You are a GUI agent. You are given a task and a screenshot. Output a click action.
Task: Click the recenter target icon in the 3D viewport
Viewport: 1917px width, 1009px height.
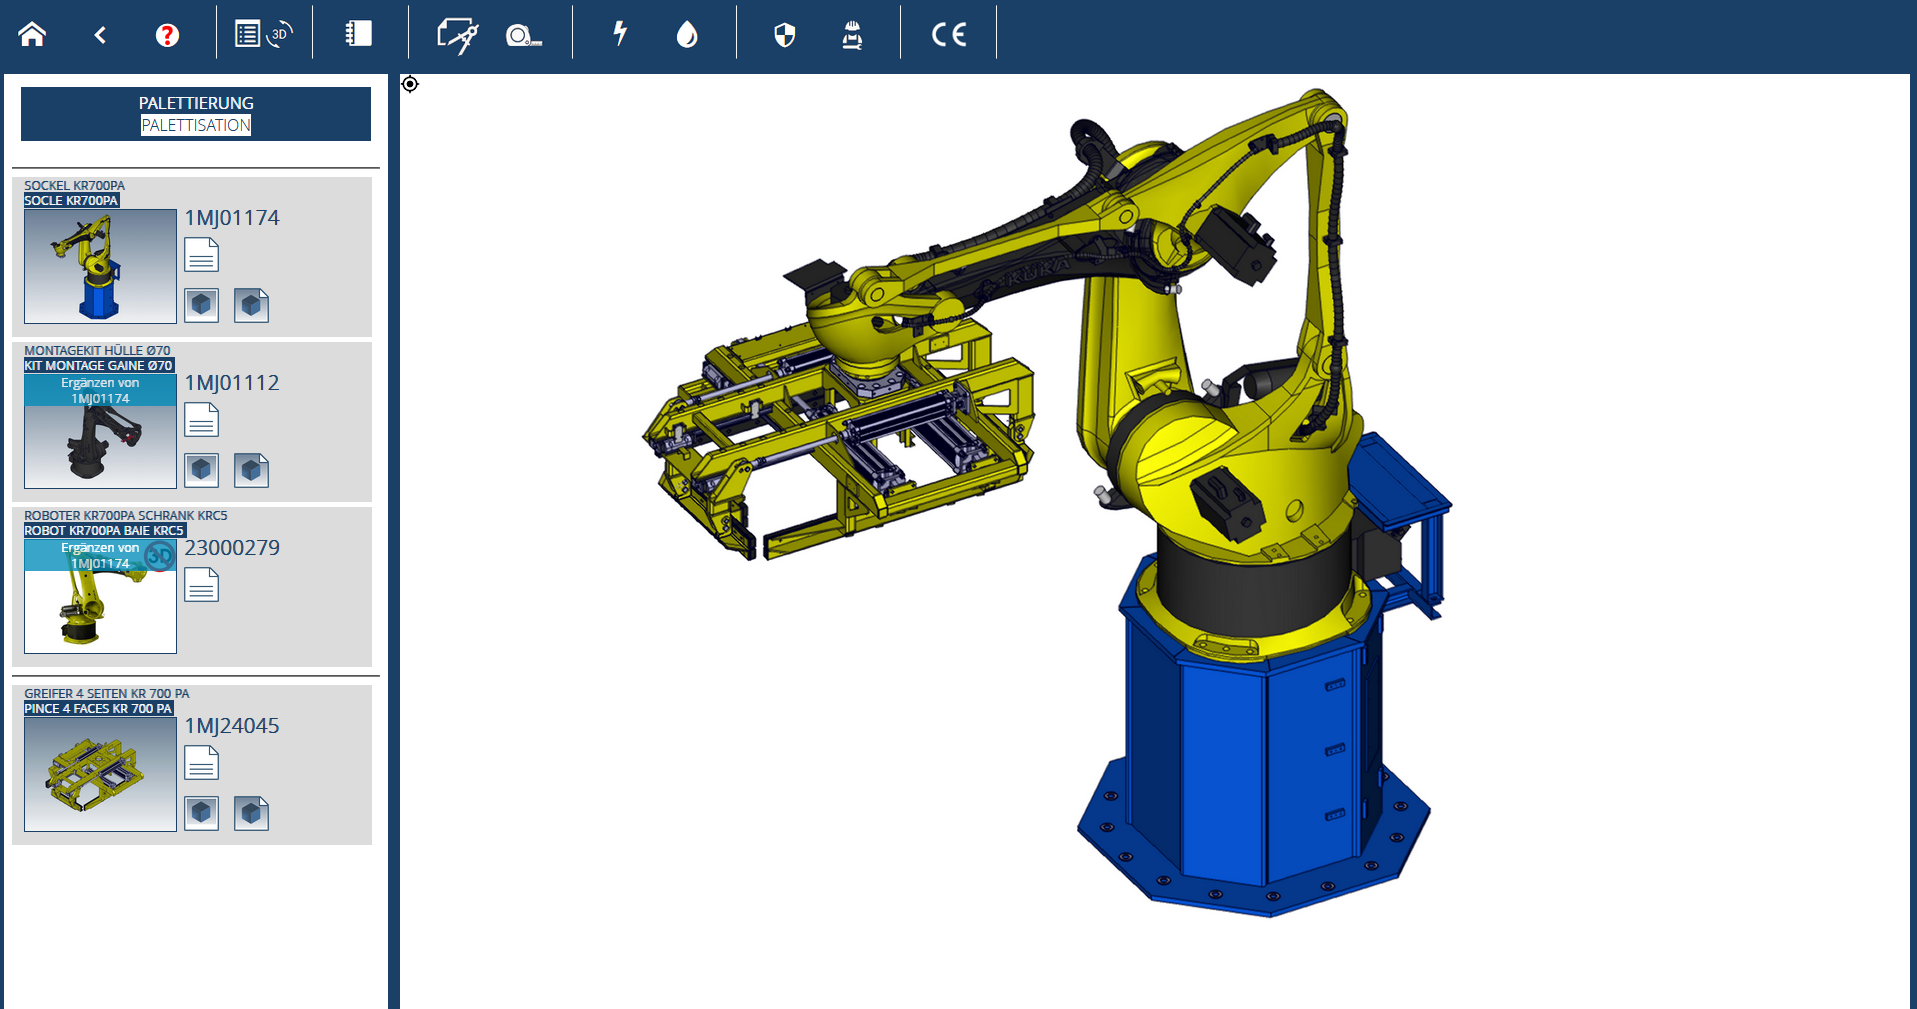pos(410,84)
